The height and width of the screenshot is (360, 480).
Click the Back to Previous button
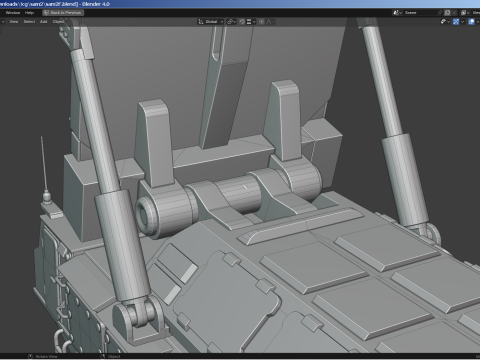pos(63,13)
